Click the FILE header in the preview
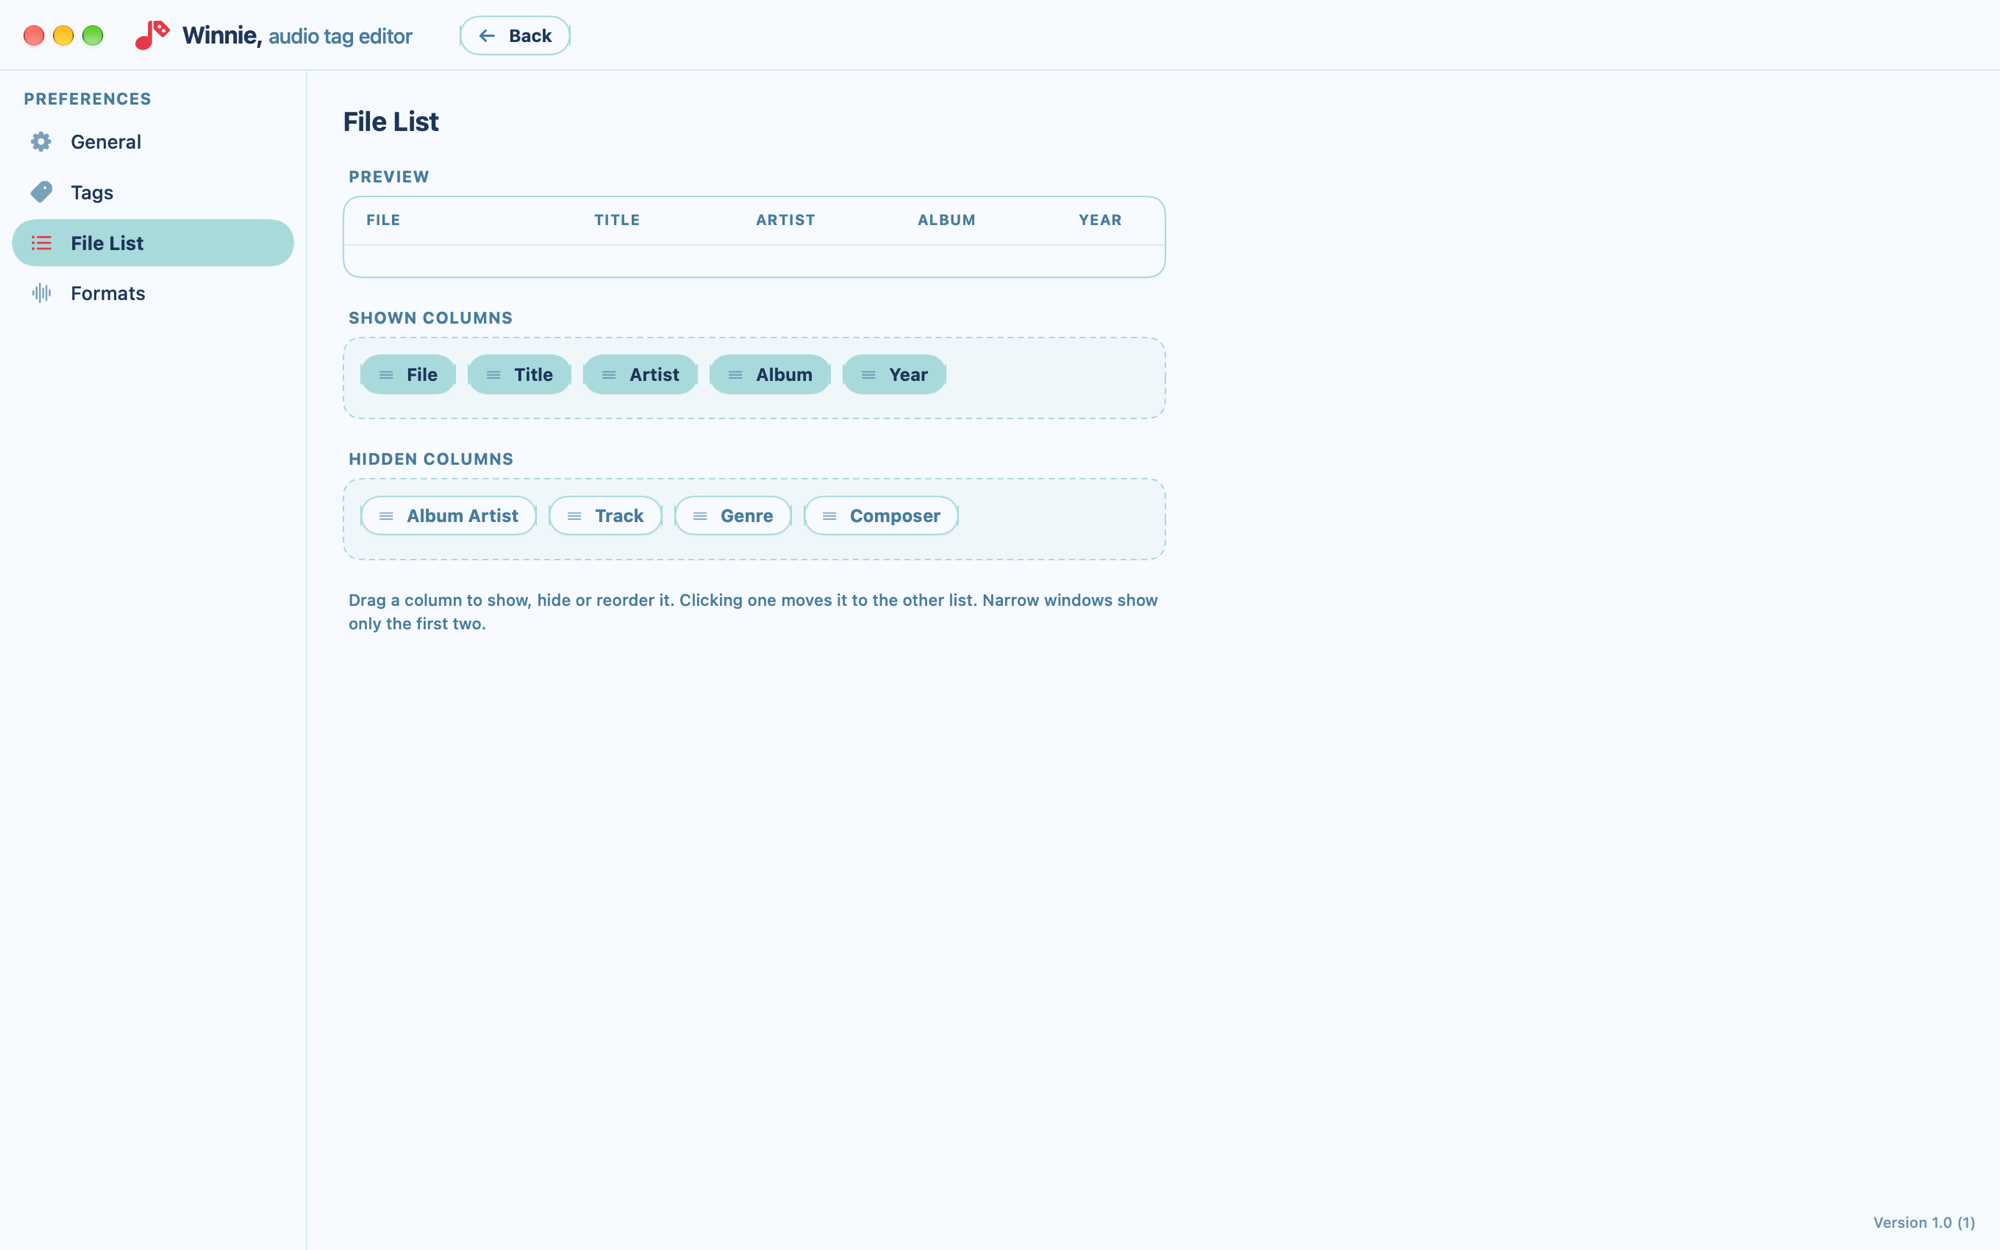 (383, 220)
